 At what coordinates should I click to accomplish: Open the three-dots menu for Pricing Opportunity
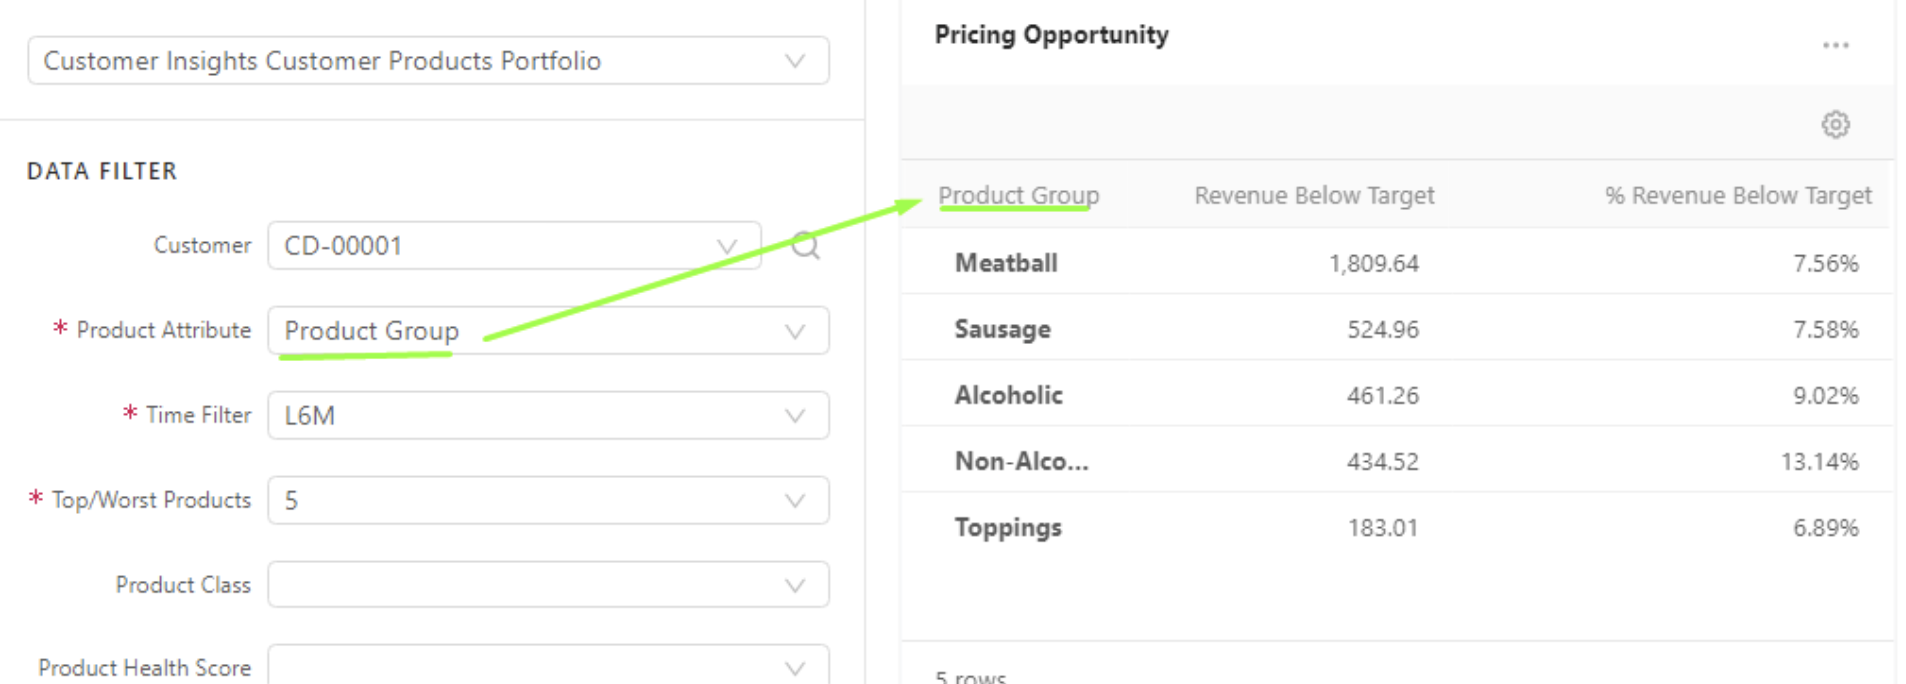1835,46
